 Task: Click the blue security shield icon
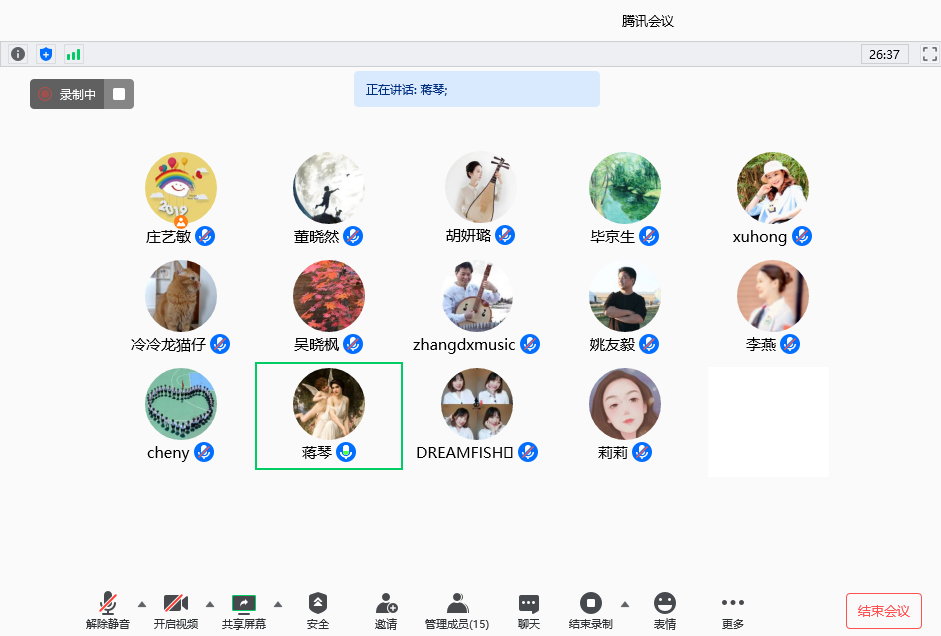[45, 54]
